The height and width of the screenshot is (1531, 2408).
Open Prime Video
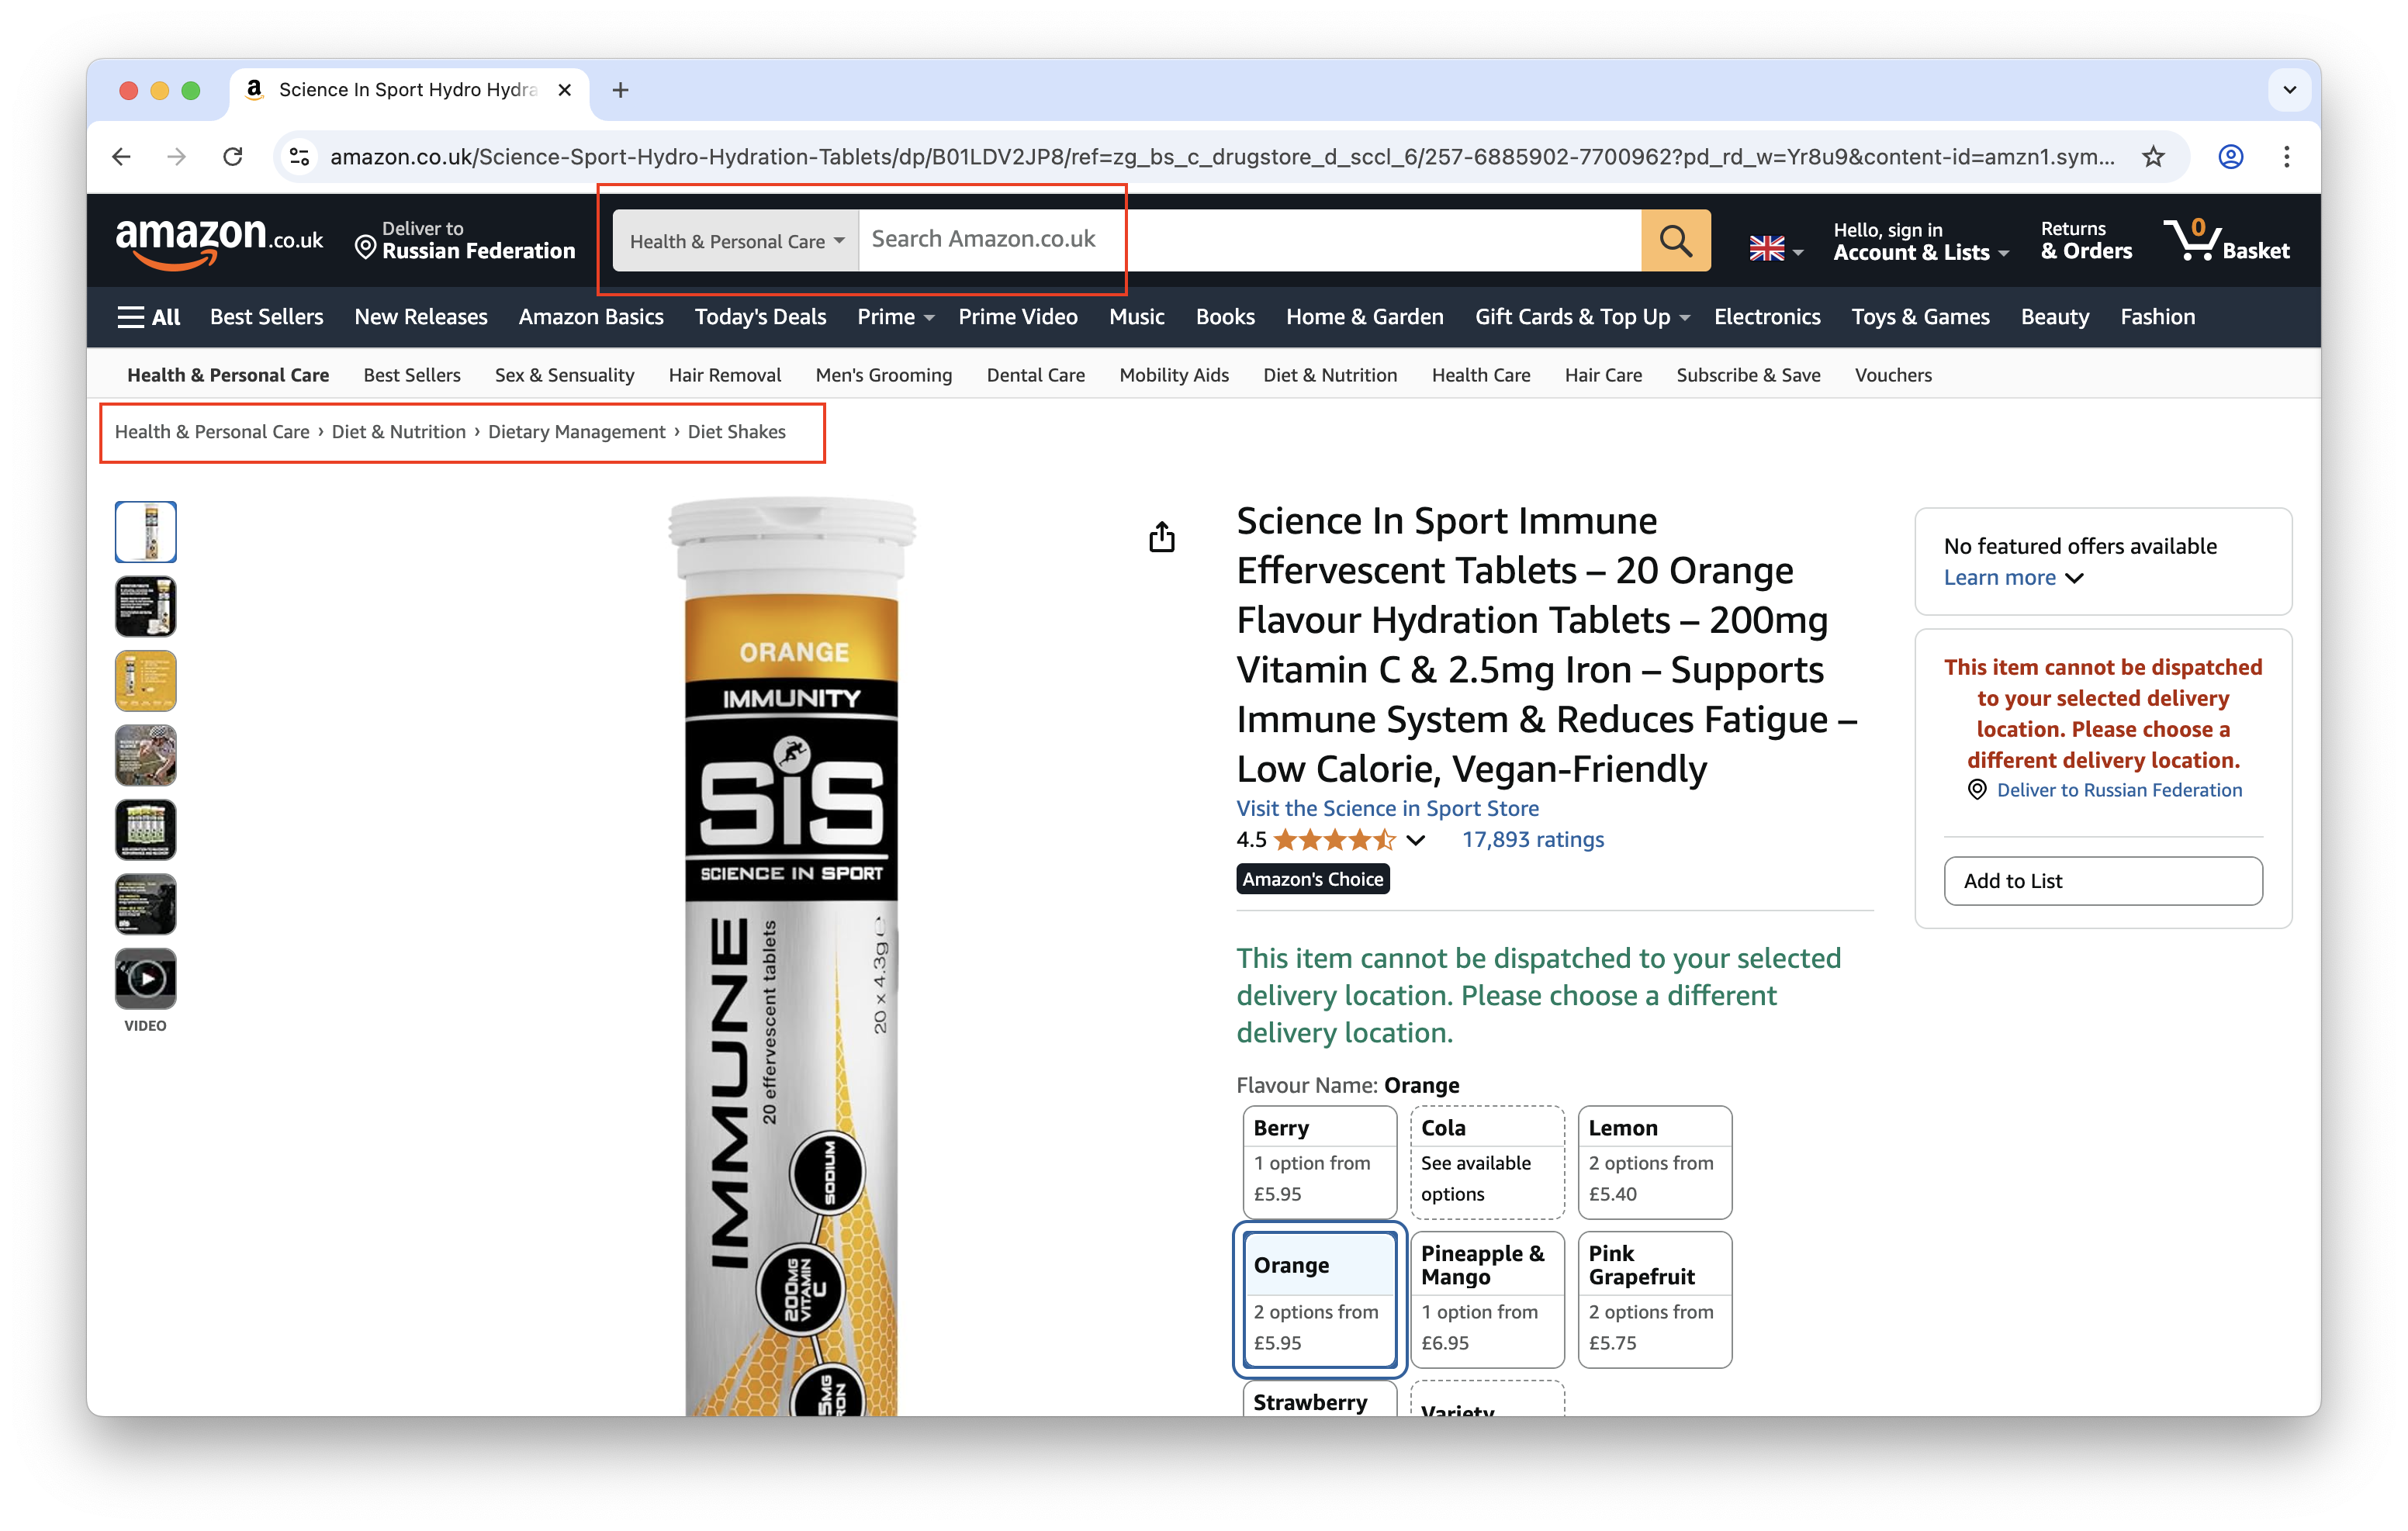click(x=1018, y=317)
